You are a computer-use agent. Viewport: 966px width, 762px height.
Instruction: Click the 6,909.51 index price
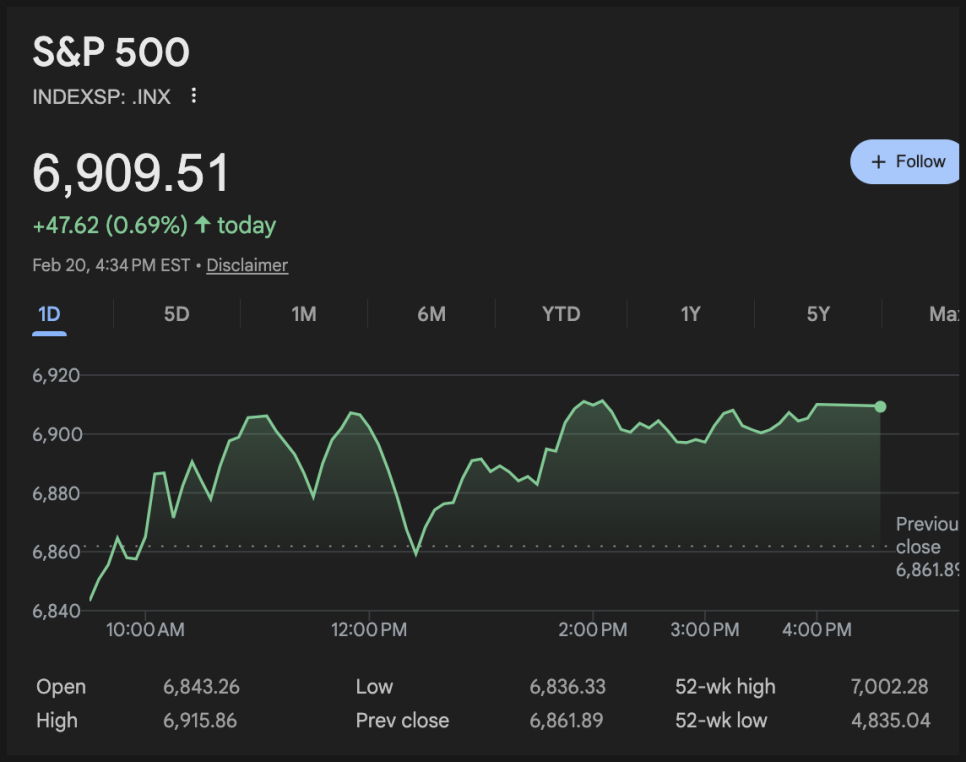click(131, 173)
